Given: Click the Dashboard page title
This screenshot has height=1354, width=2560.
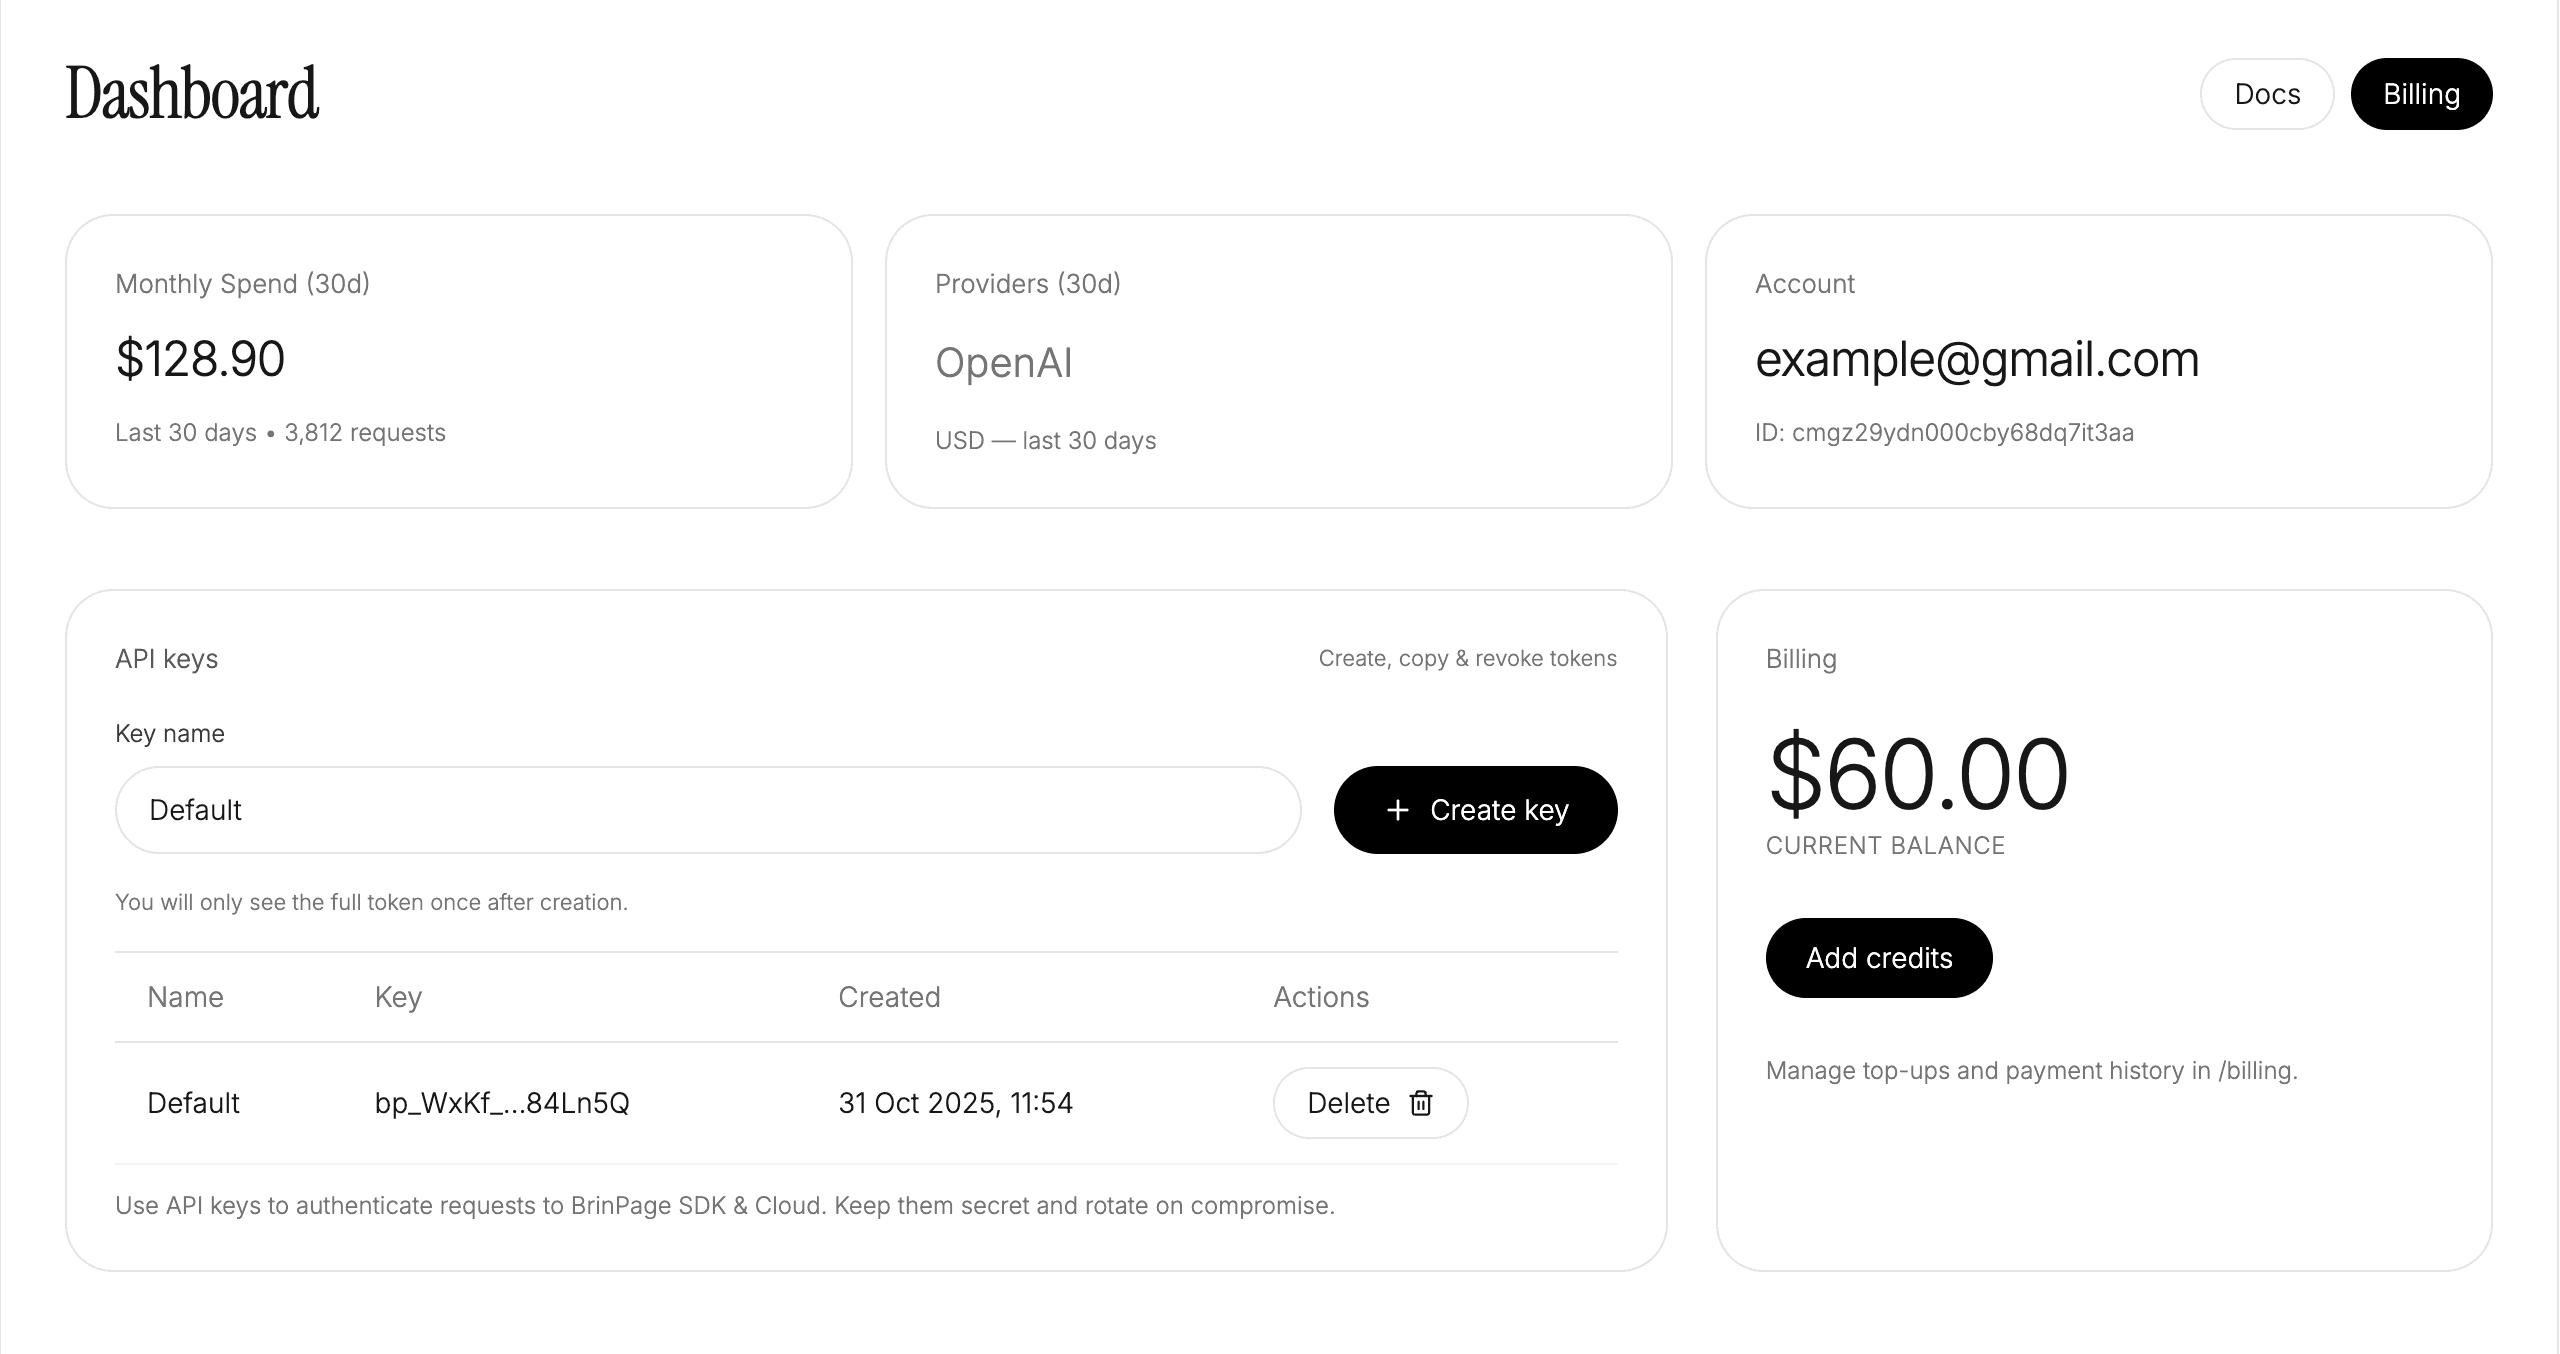Looking at the screenshot, I should (192, 94).
